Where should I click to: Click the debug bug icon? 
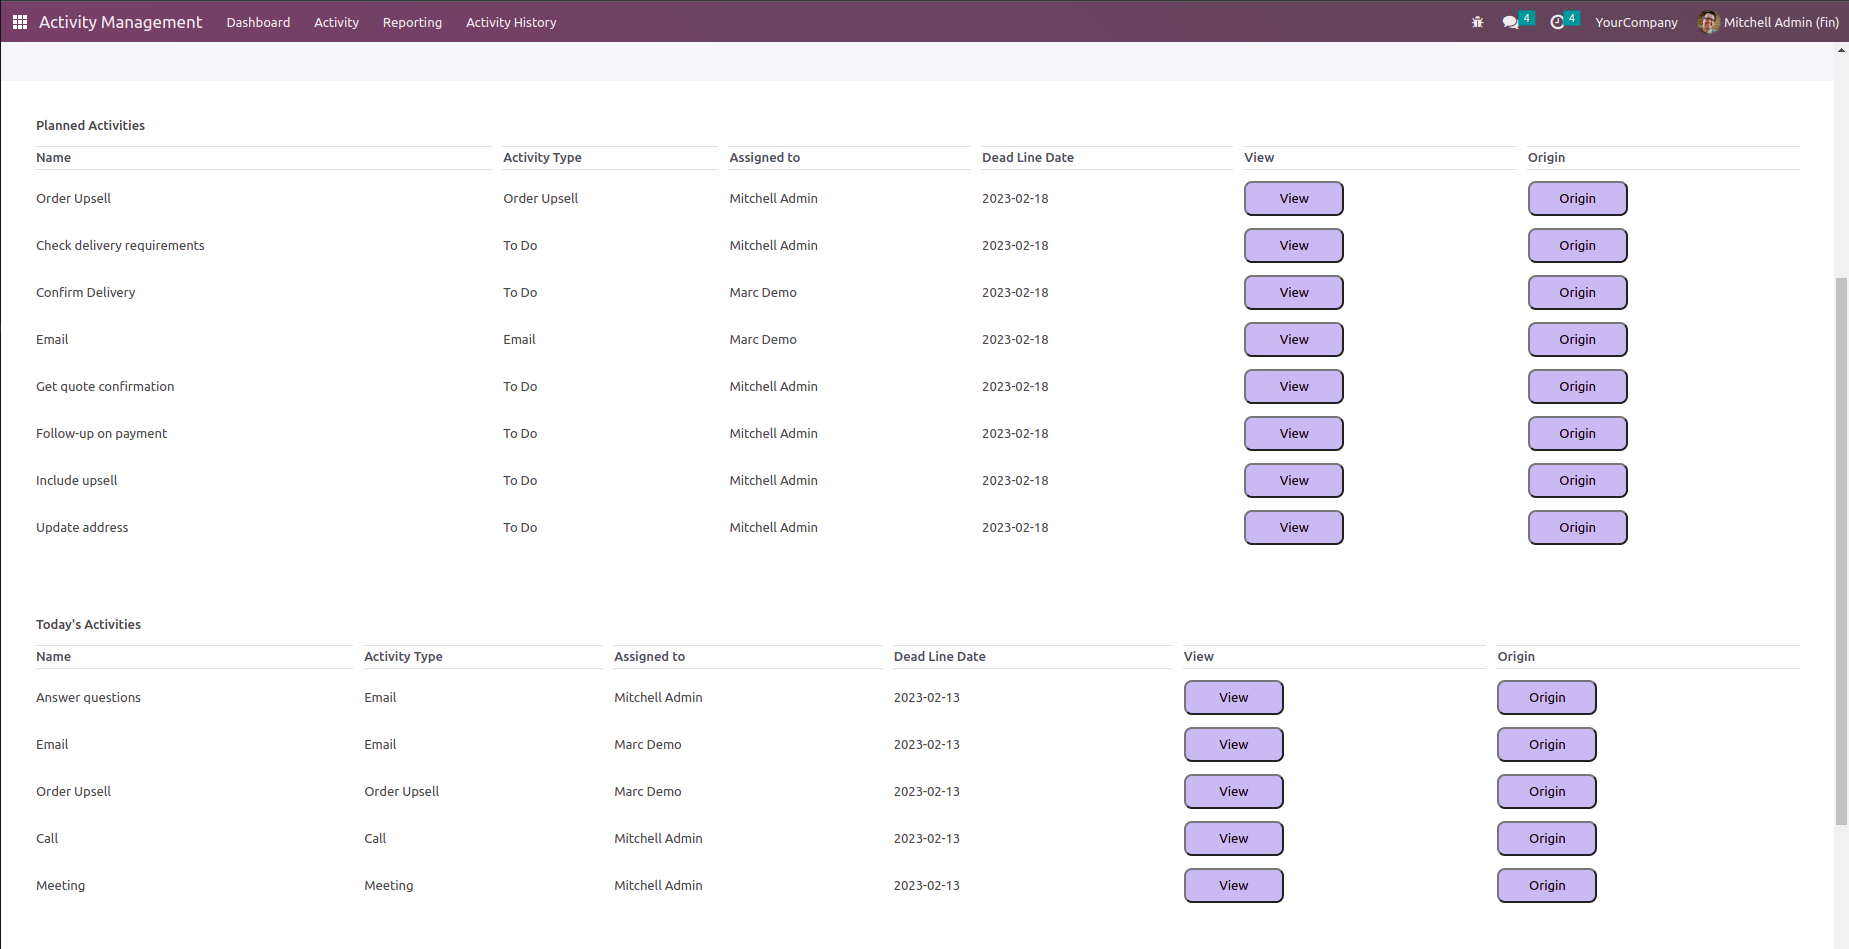[x=1477, y=22]
